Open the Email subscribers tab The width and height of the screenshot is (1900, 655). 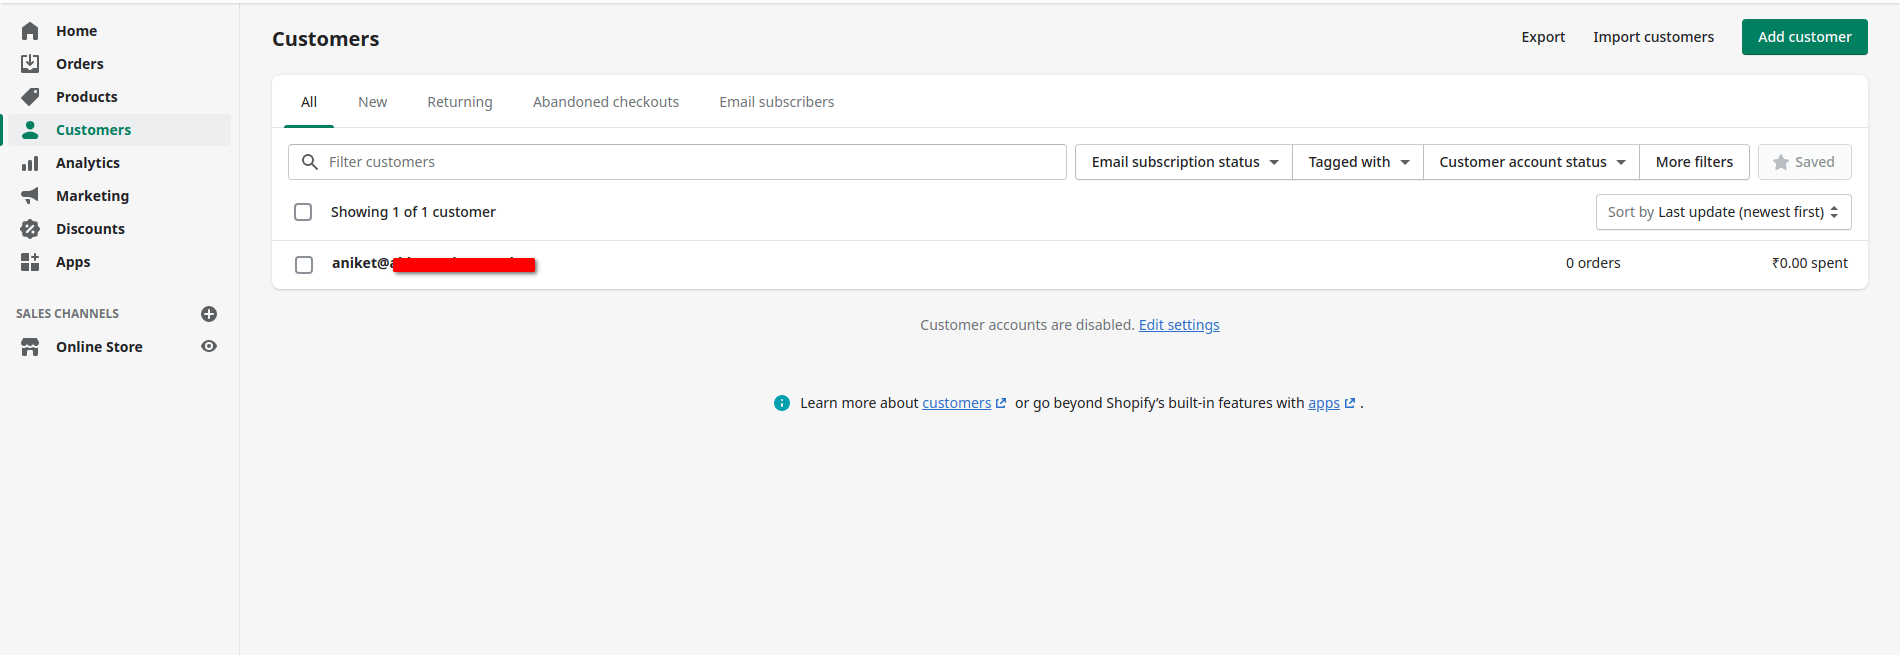[777, 102]
